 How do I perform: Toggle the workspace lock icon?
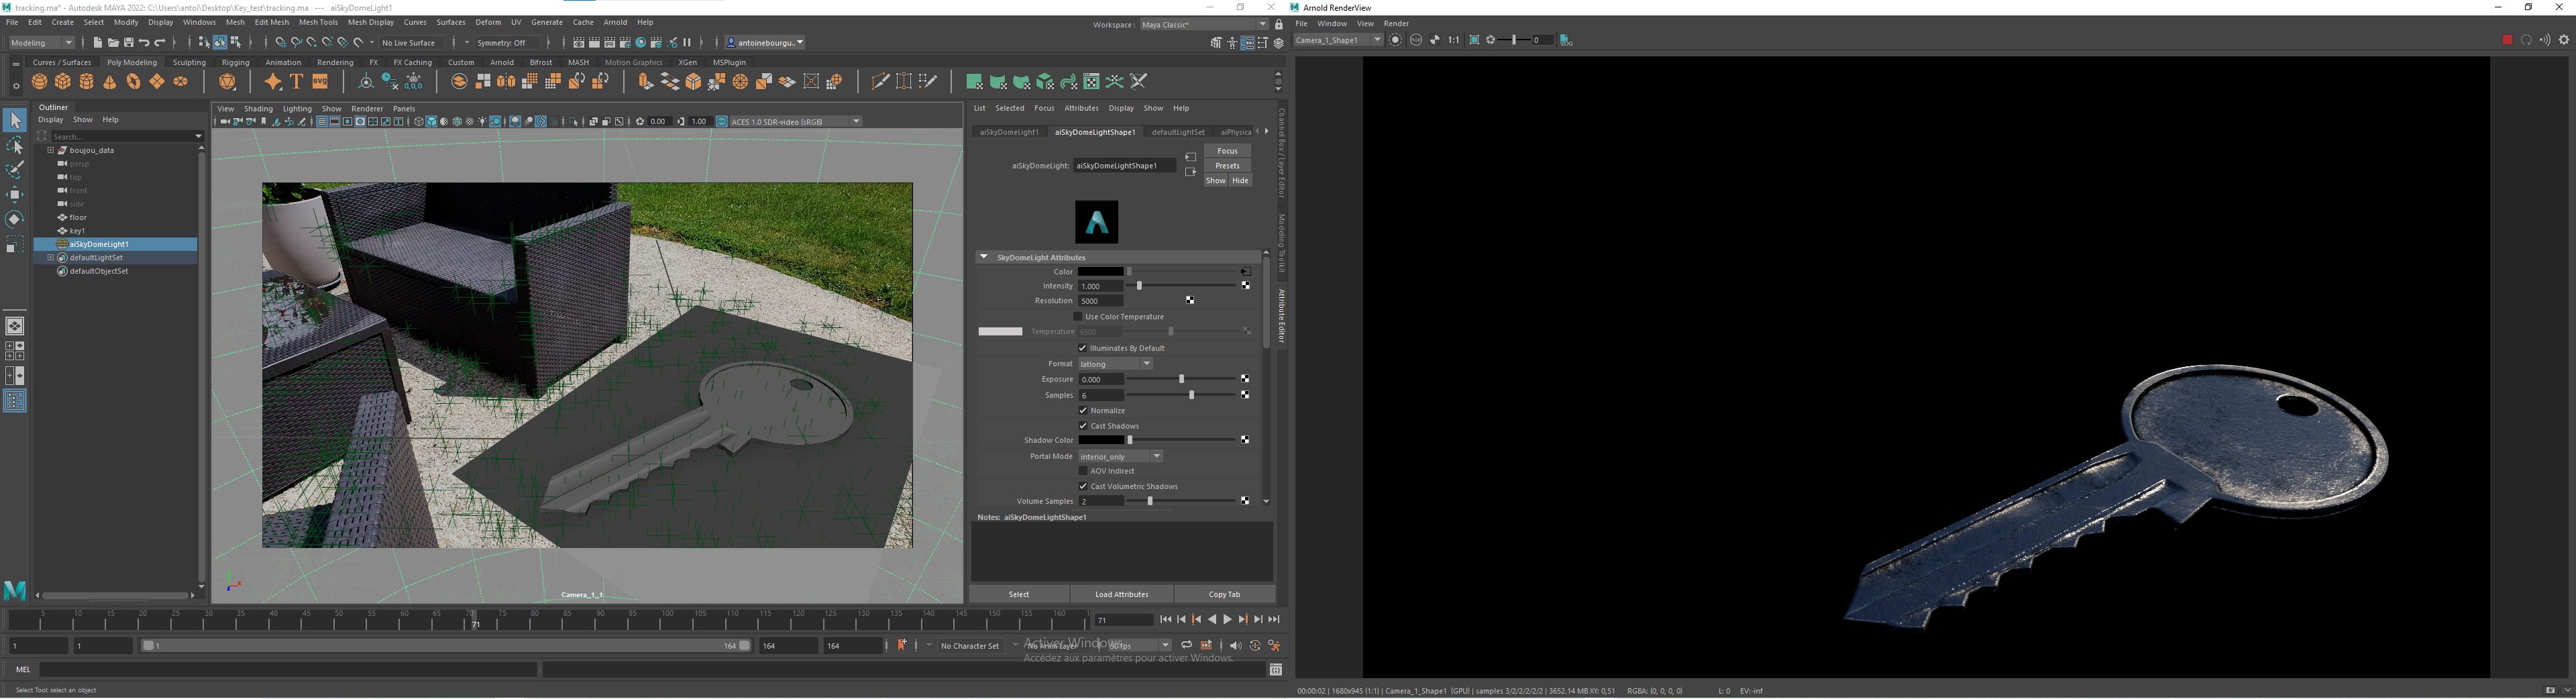1279,25
